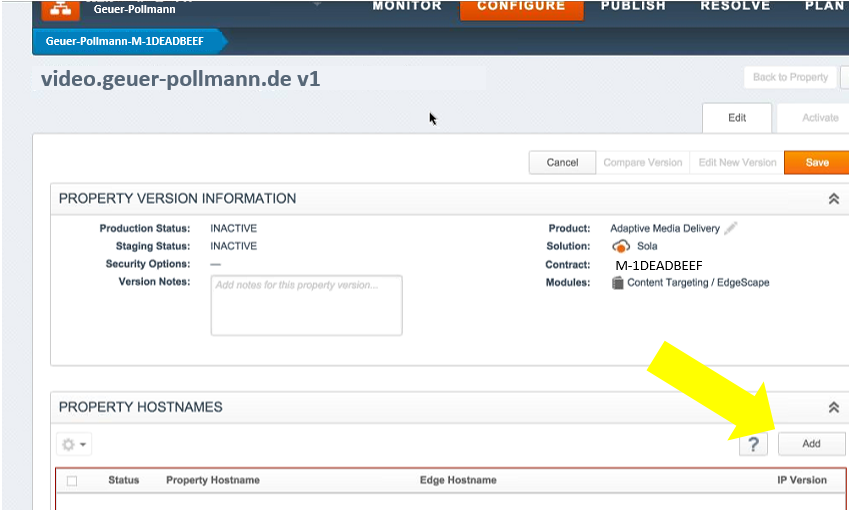Screen dimensions: 849x511
Task: Click the Add hostname button
Action: pyautogui.click(x=811, y=444)
